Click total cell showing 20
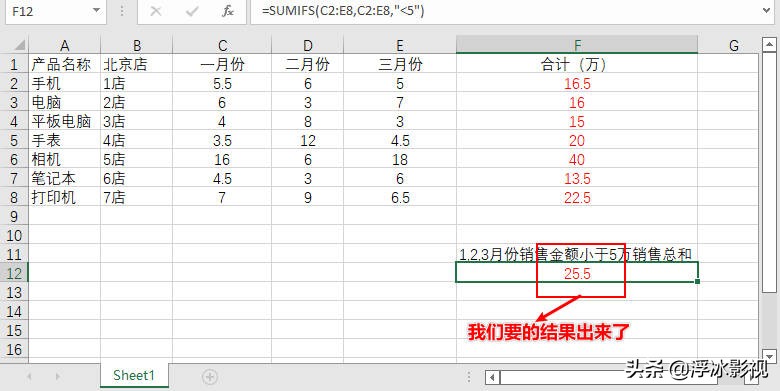This screenshot has width=780, height=391. tap(577, 140)
